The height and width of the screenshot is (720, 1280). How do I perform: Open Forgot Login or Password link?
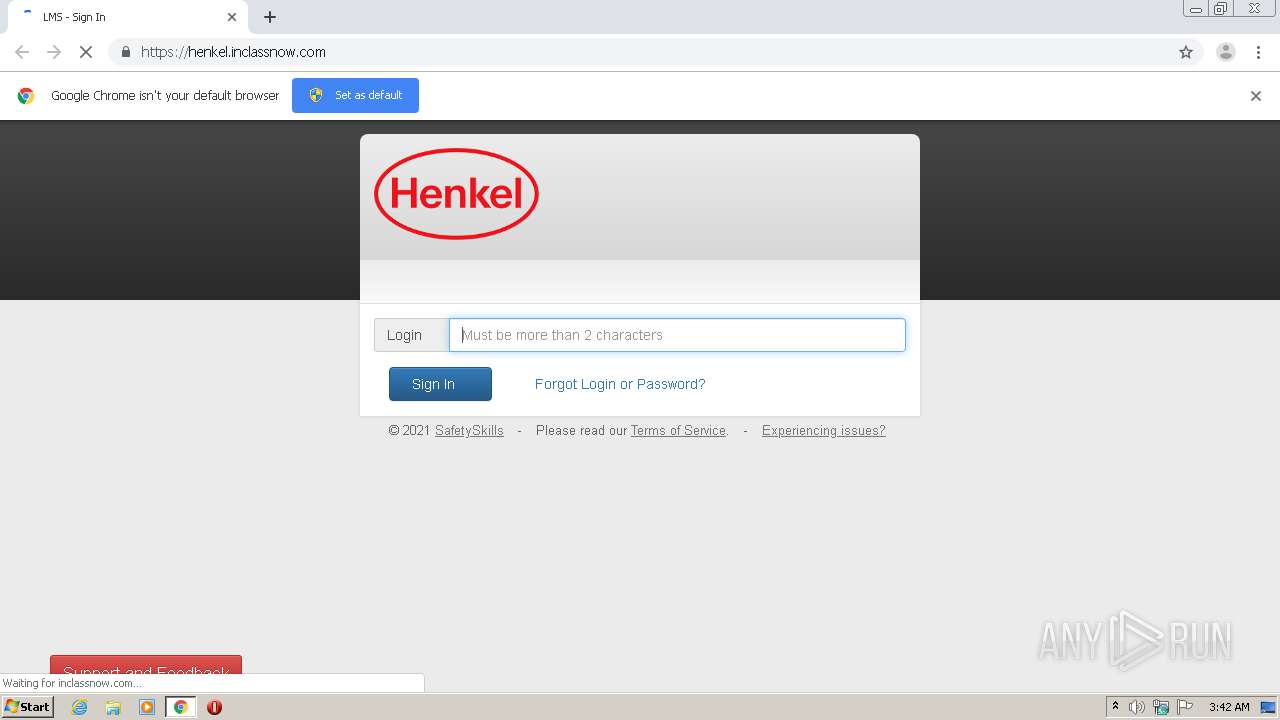tap(620, 384)
